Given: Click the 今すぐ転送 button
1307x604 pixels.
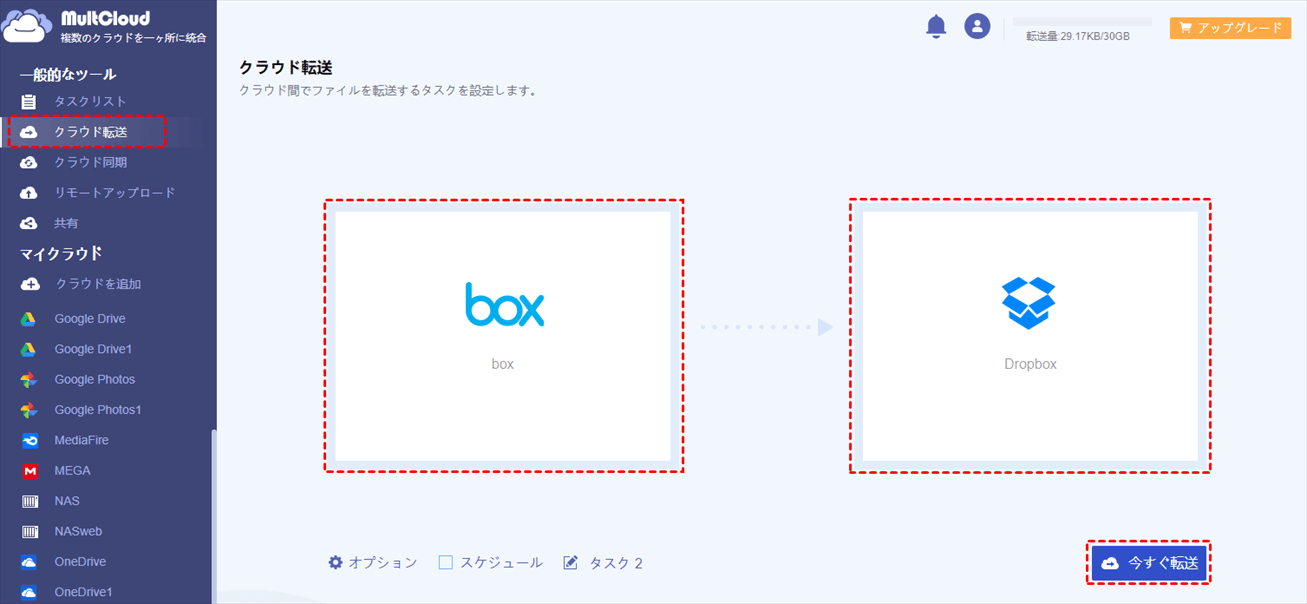Looking at the screenshot, I should (1149, 564).
